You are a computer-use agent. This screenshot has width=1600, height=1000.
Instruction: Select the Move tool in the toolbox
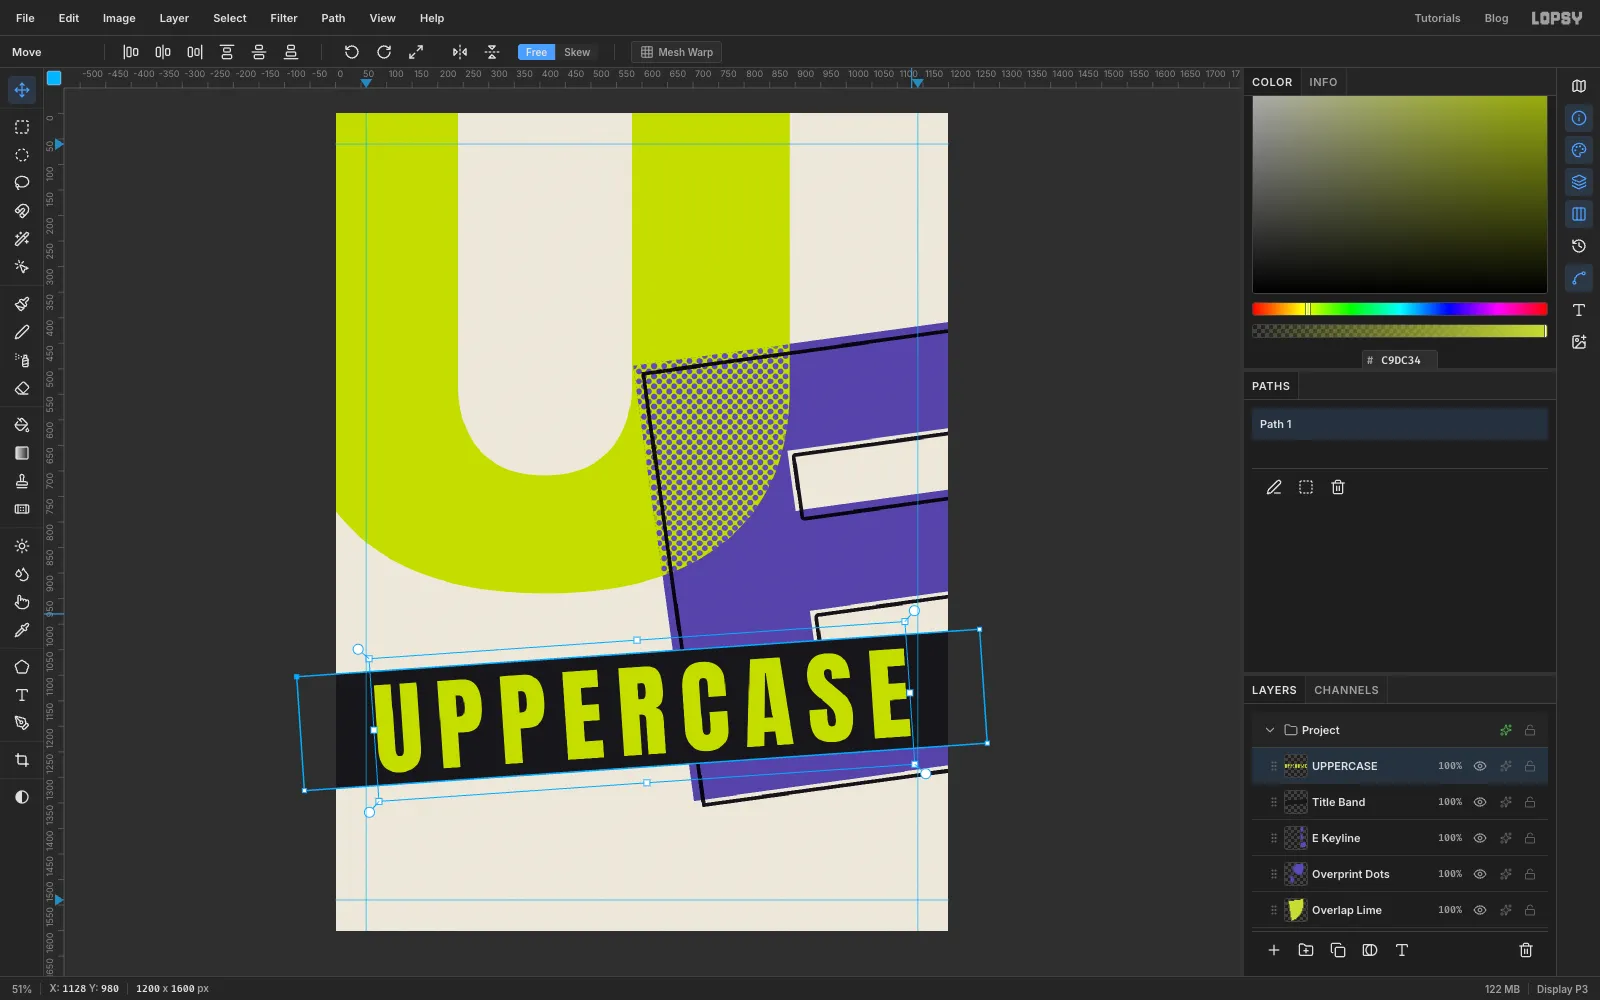[22, 90]
